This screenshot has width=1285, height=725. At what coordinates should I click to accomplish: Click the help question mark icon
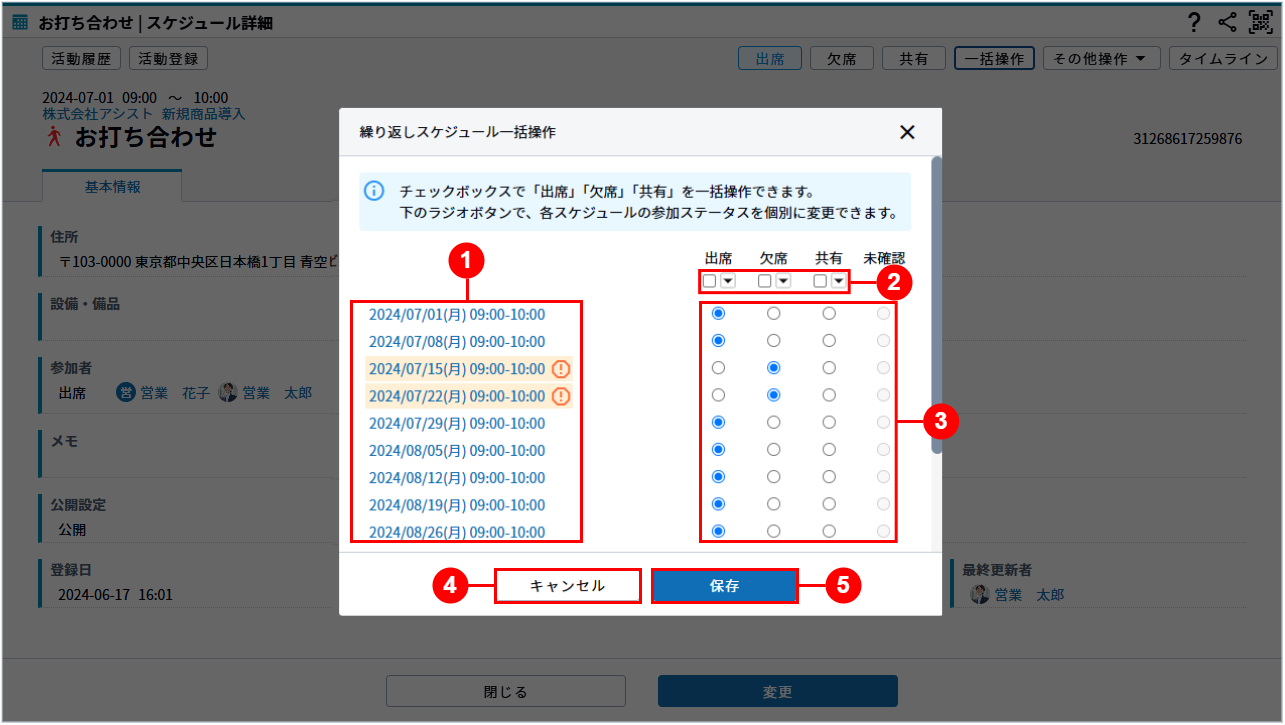(x=1194, y=23)
